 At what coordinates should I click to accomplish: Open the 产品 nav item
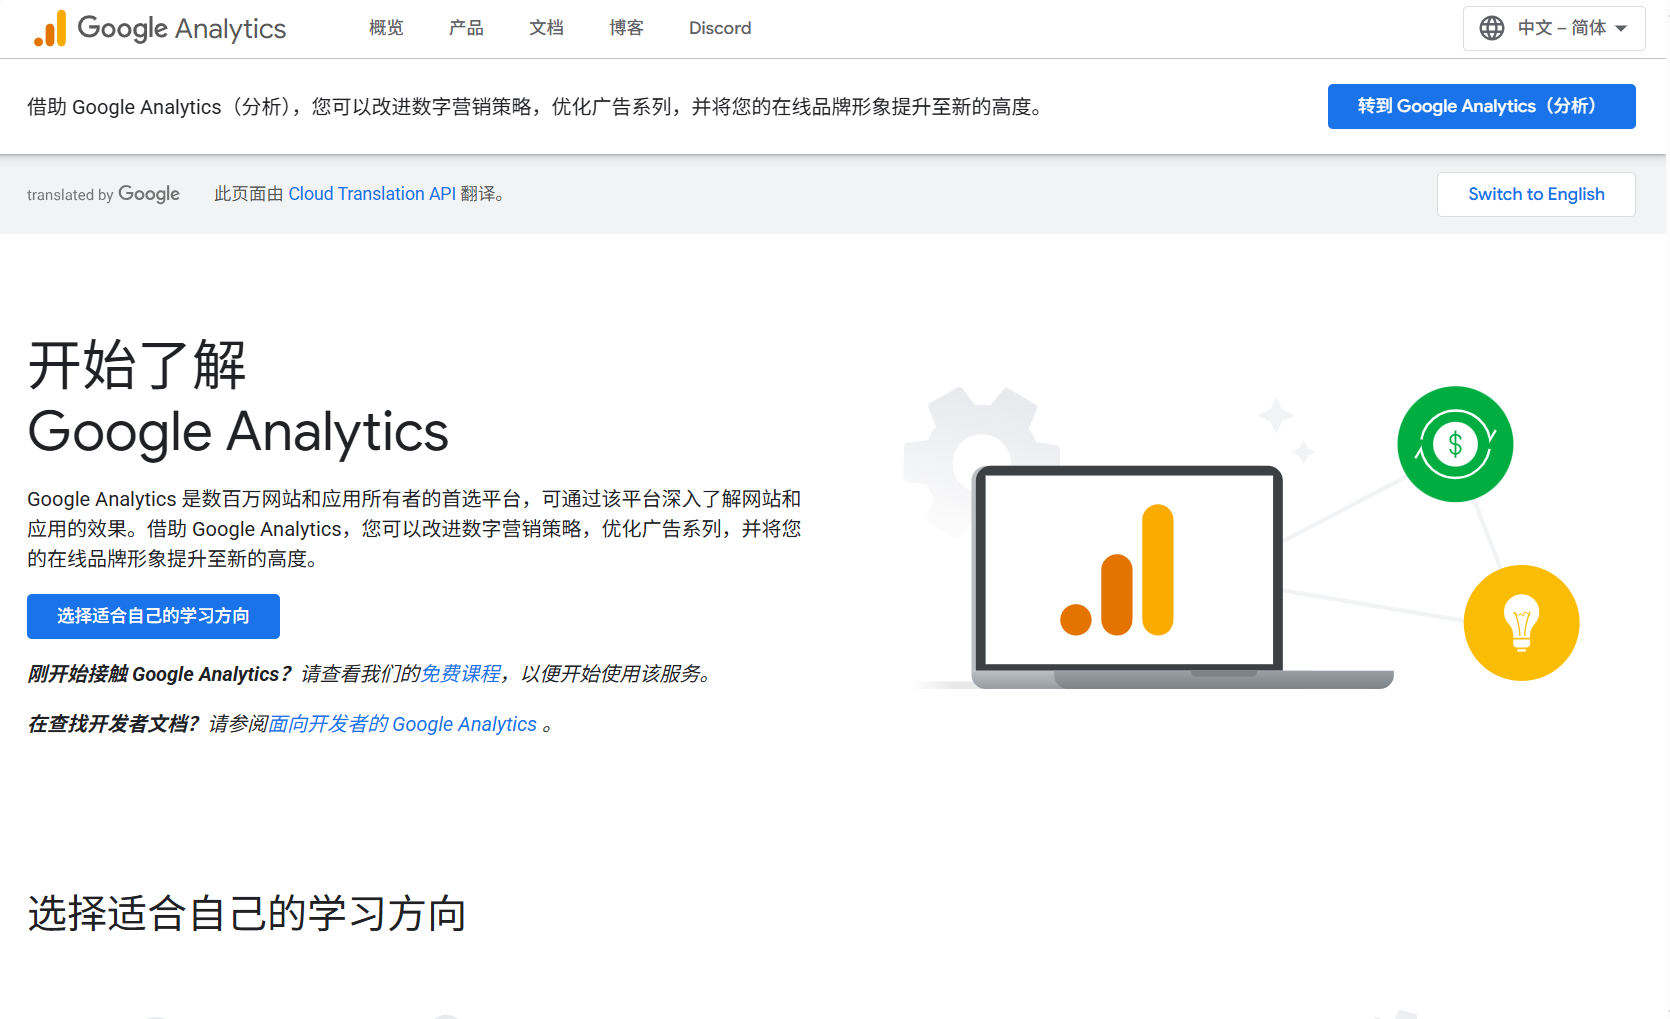(466, 28)
